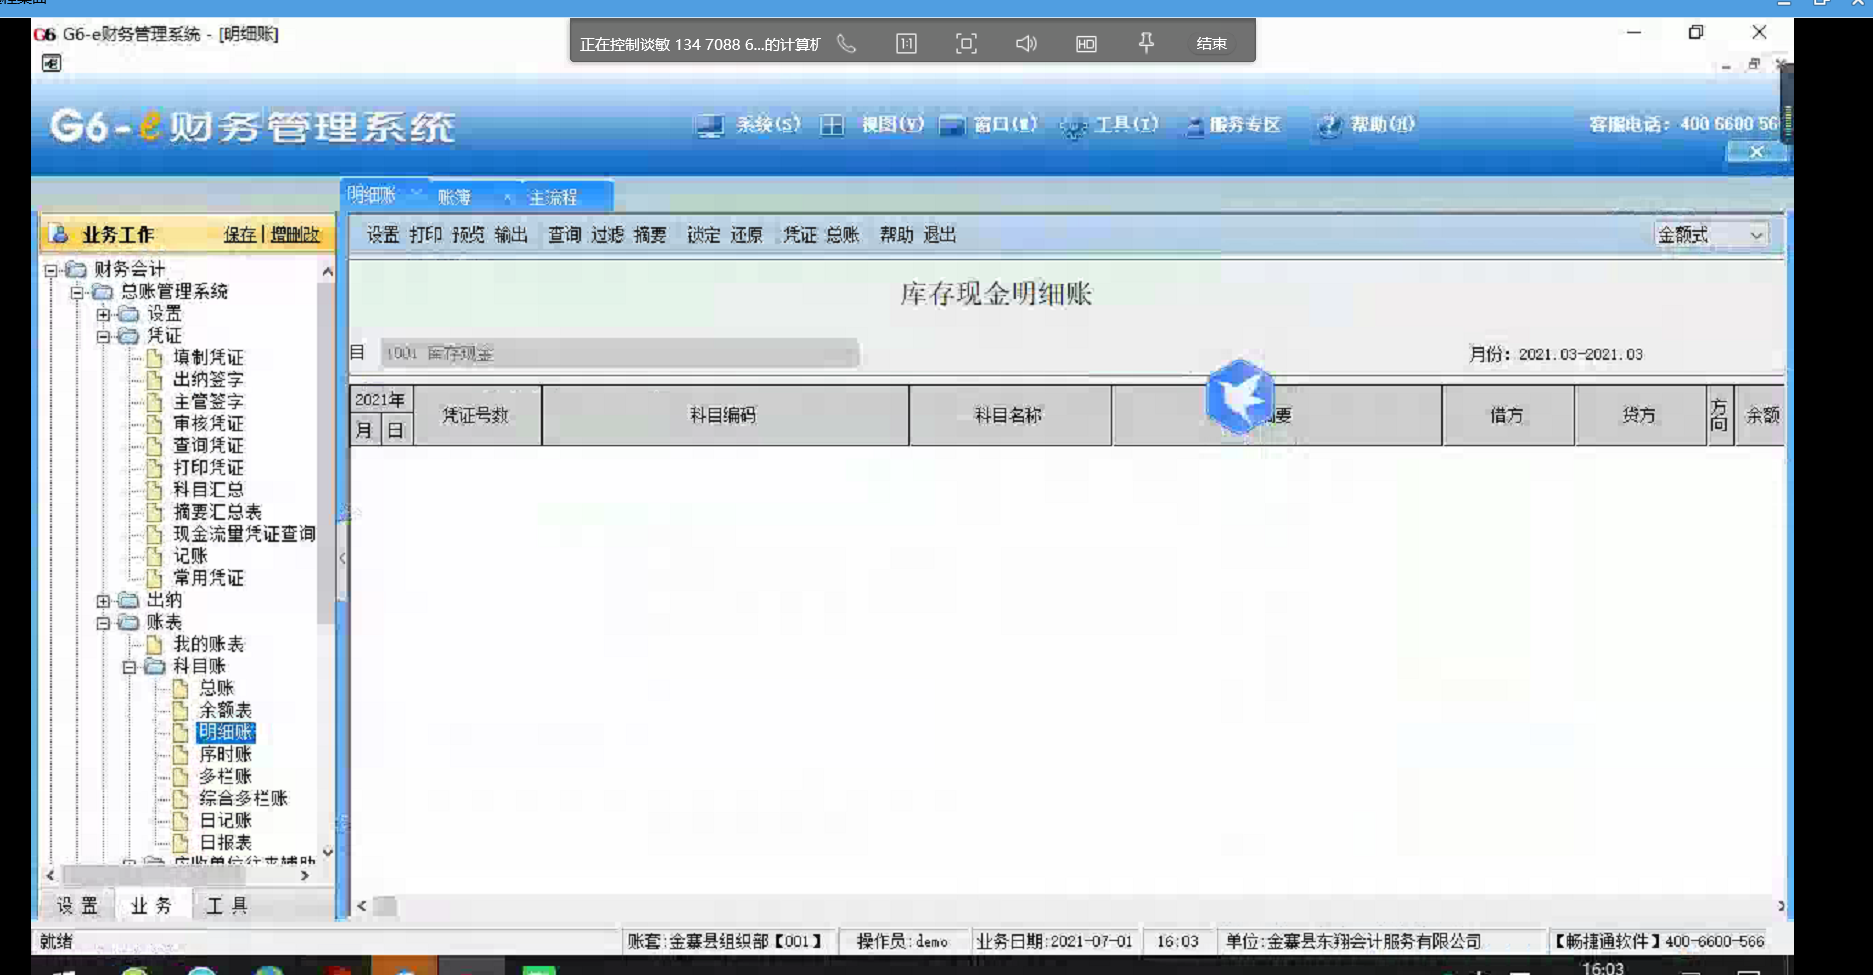Open the 窗口(W) menu
The image size is (1873, 975).
click(x=1005, y=124)
